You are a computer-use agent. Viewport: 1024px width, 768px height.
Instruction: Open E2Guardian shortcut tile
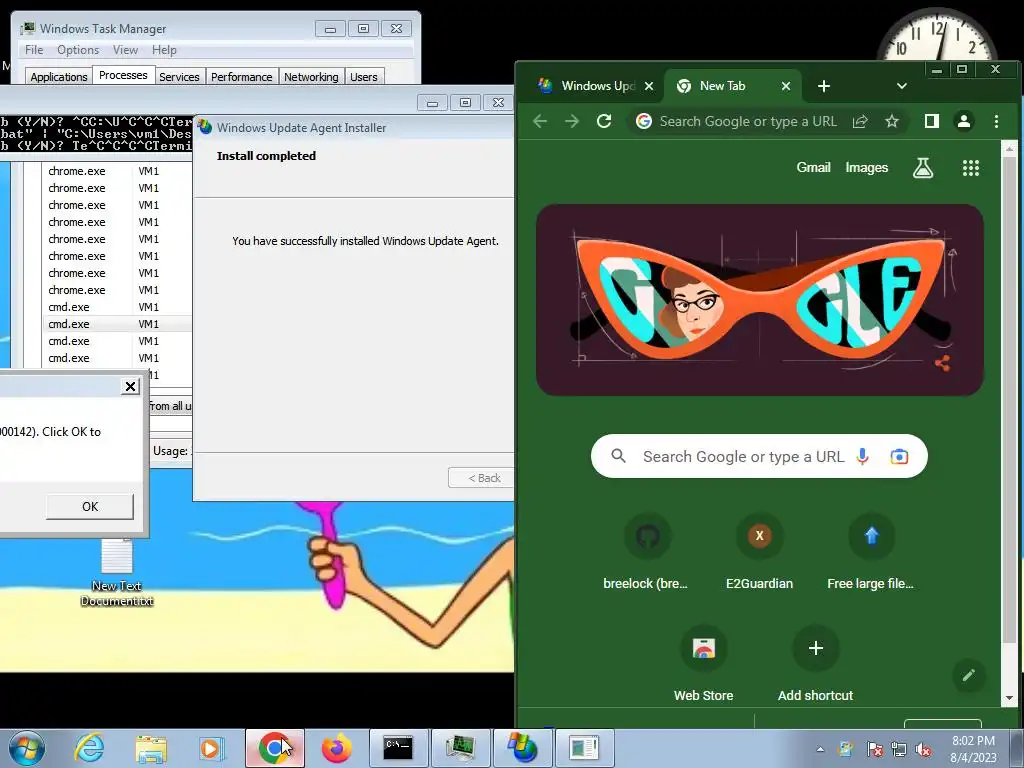(760, 552)
